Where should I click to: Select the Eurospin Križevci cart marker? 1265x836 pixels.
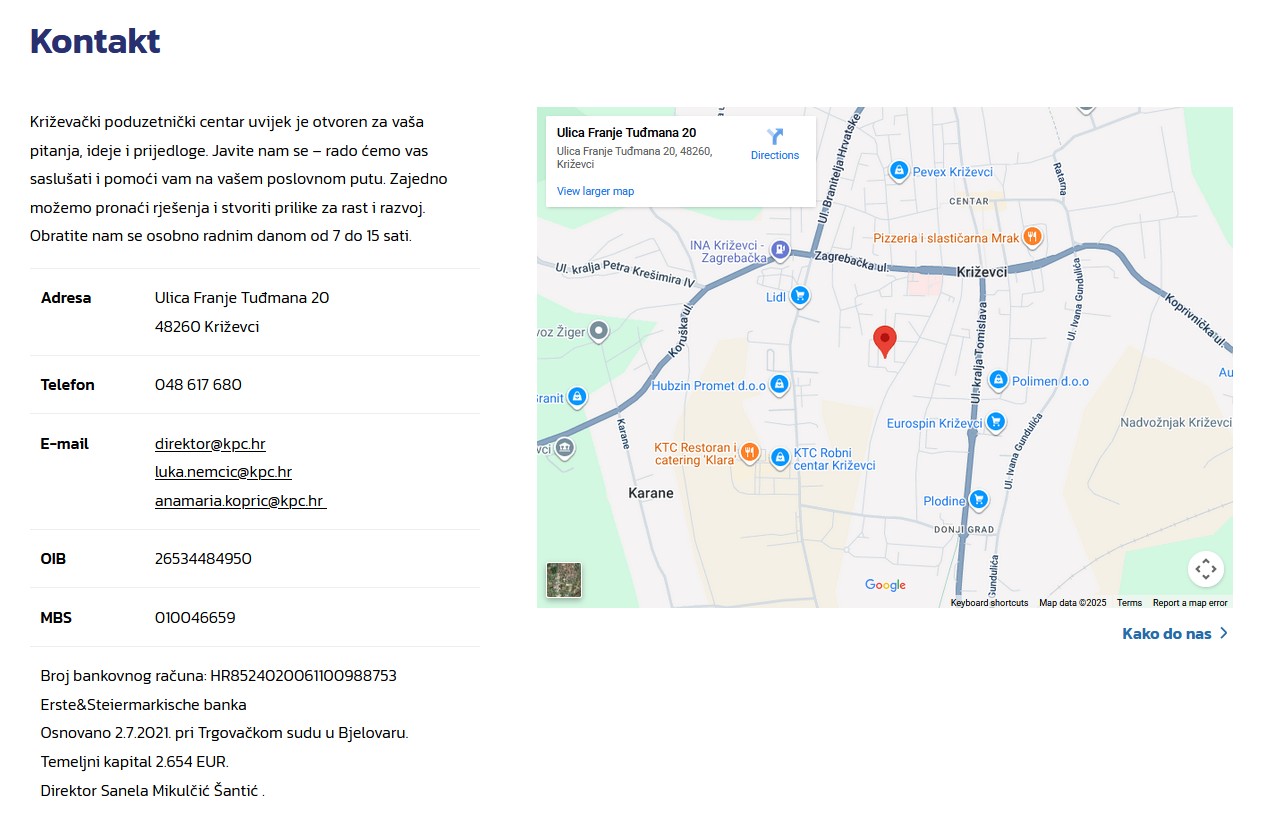[995, 423]
